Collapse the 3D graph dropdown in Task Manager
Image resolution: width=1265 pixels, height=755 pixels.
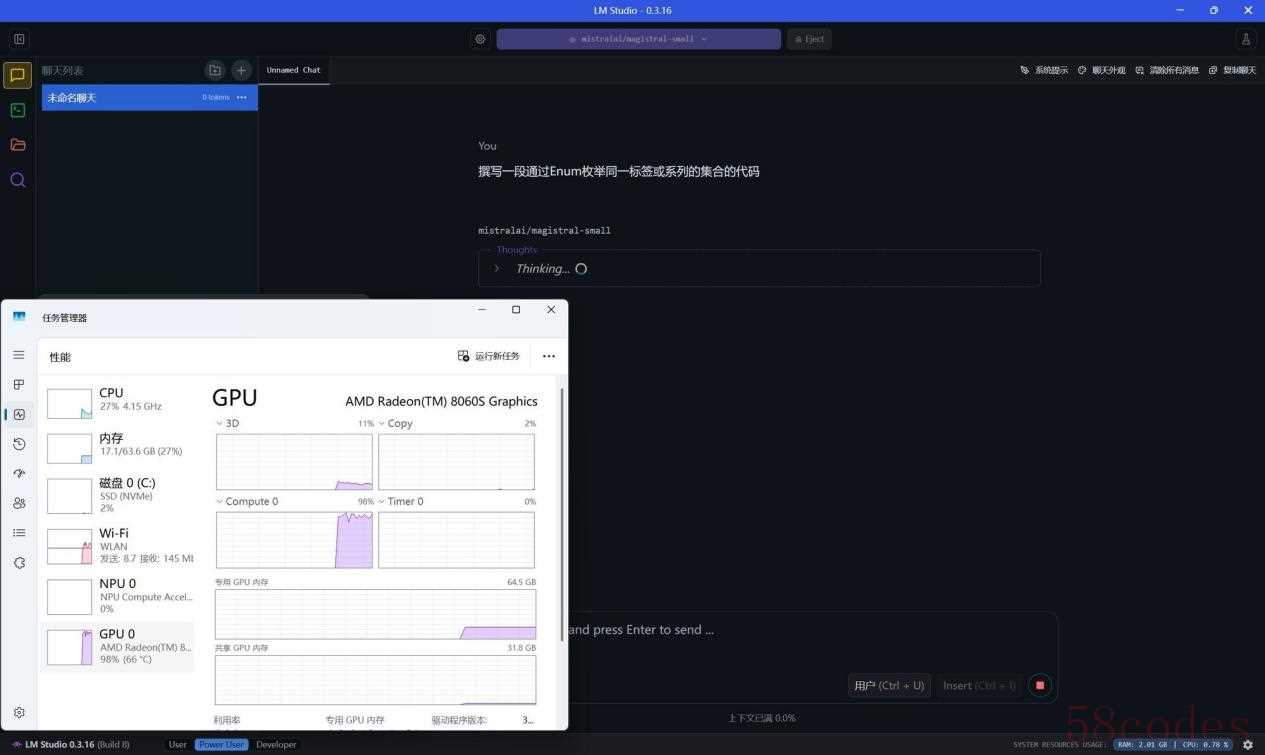coord(221,424)
